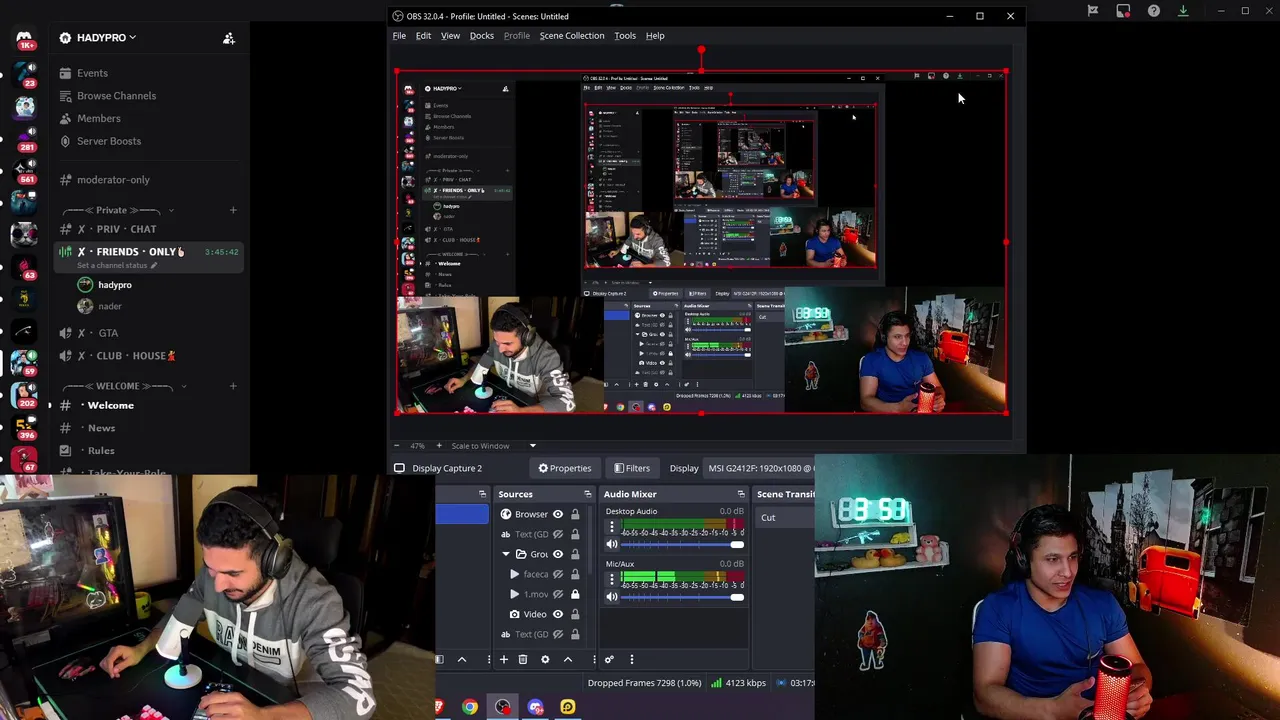Viewport: 1280px width, 720px height.
Task: Open Desktop Audio three-dot options
Action: click(x=612, y=527)
